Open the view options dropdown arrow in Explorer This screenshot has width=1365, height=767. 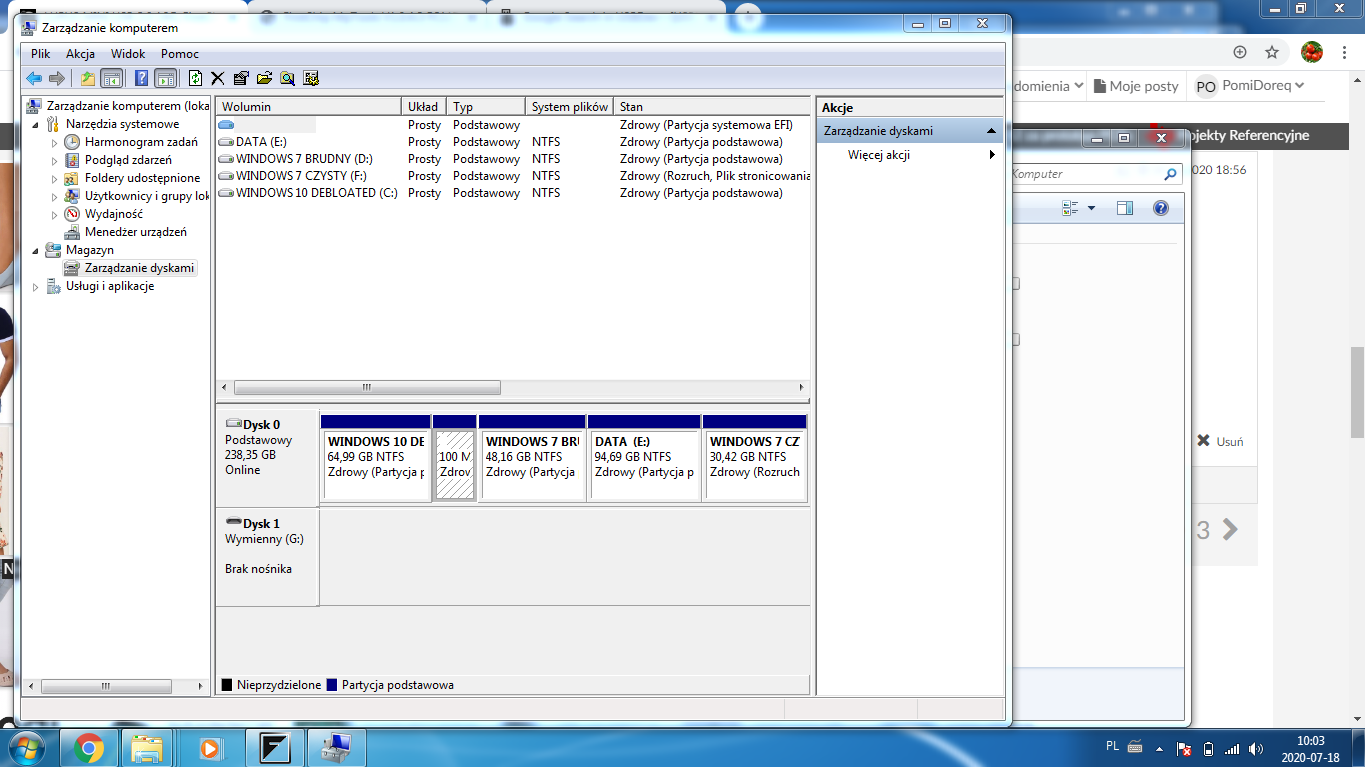coord(1091,208)
